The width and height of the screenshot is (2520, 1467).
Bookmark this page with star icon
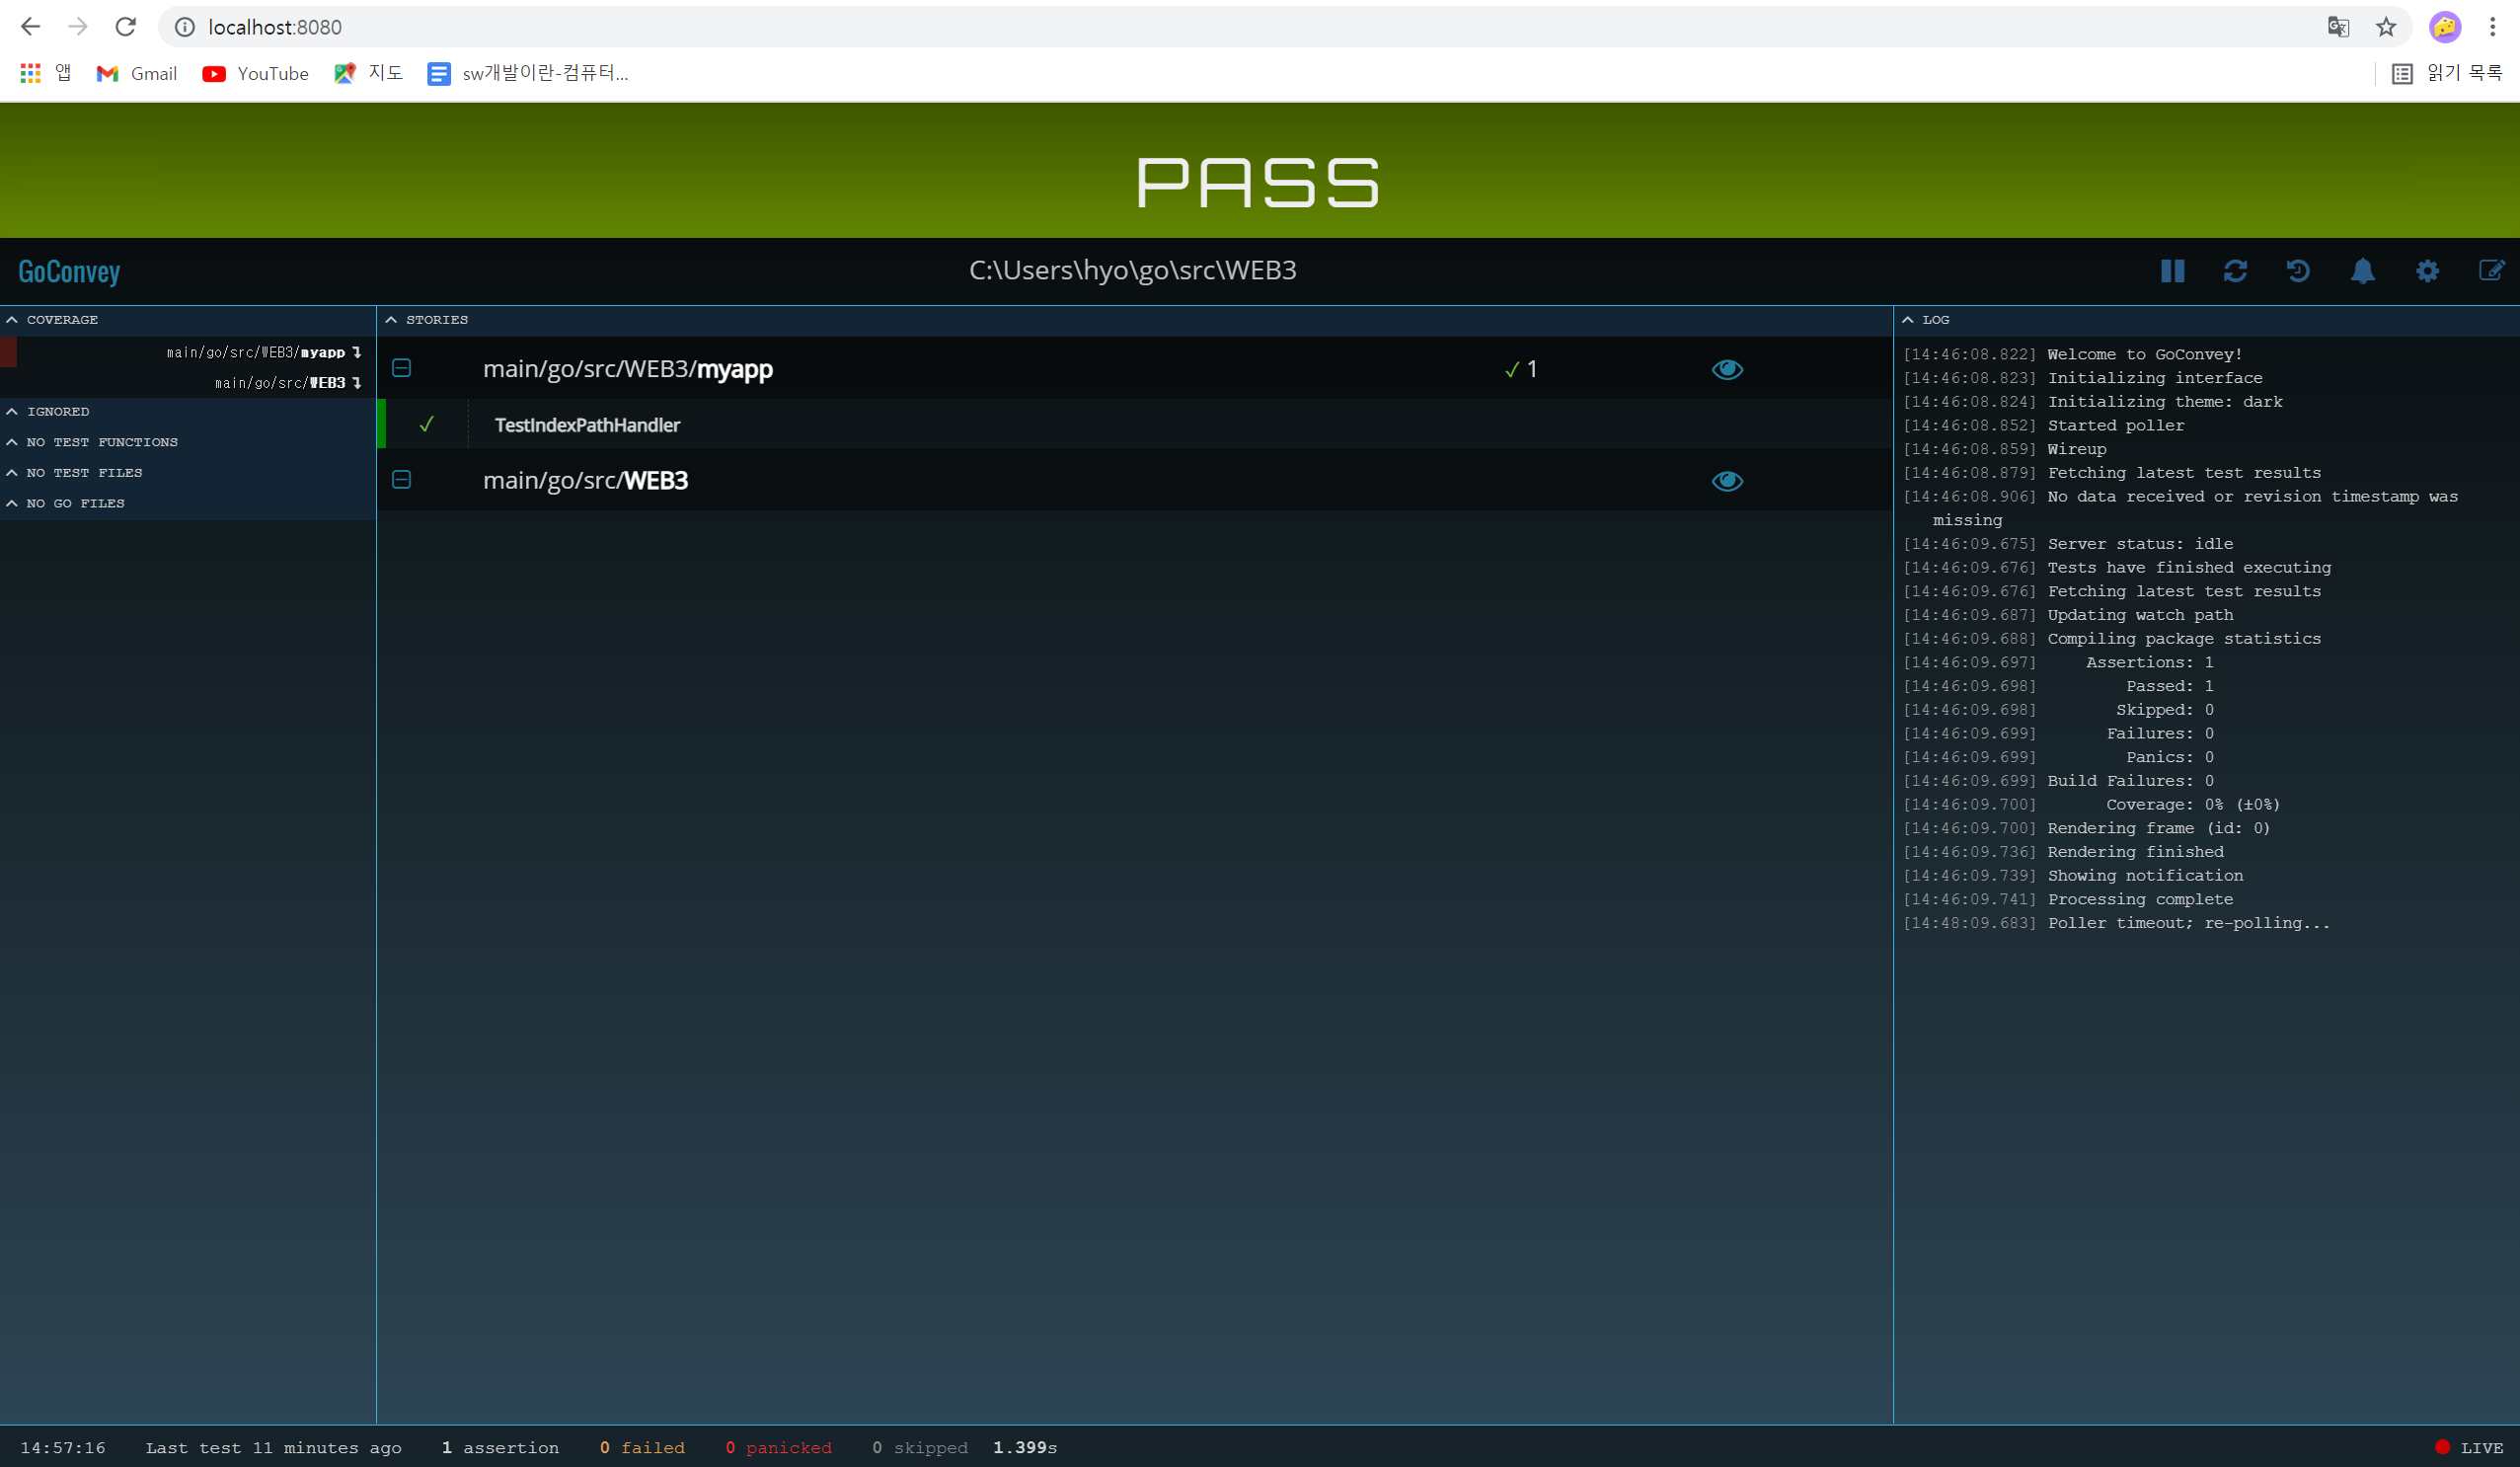pos(2386,27)
